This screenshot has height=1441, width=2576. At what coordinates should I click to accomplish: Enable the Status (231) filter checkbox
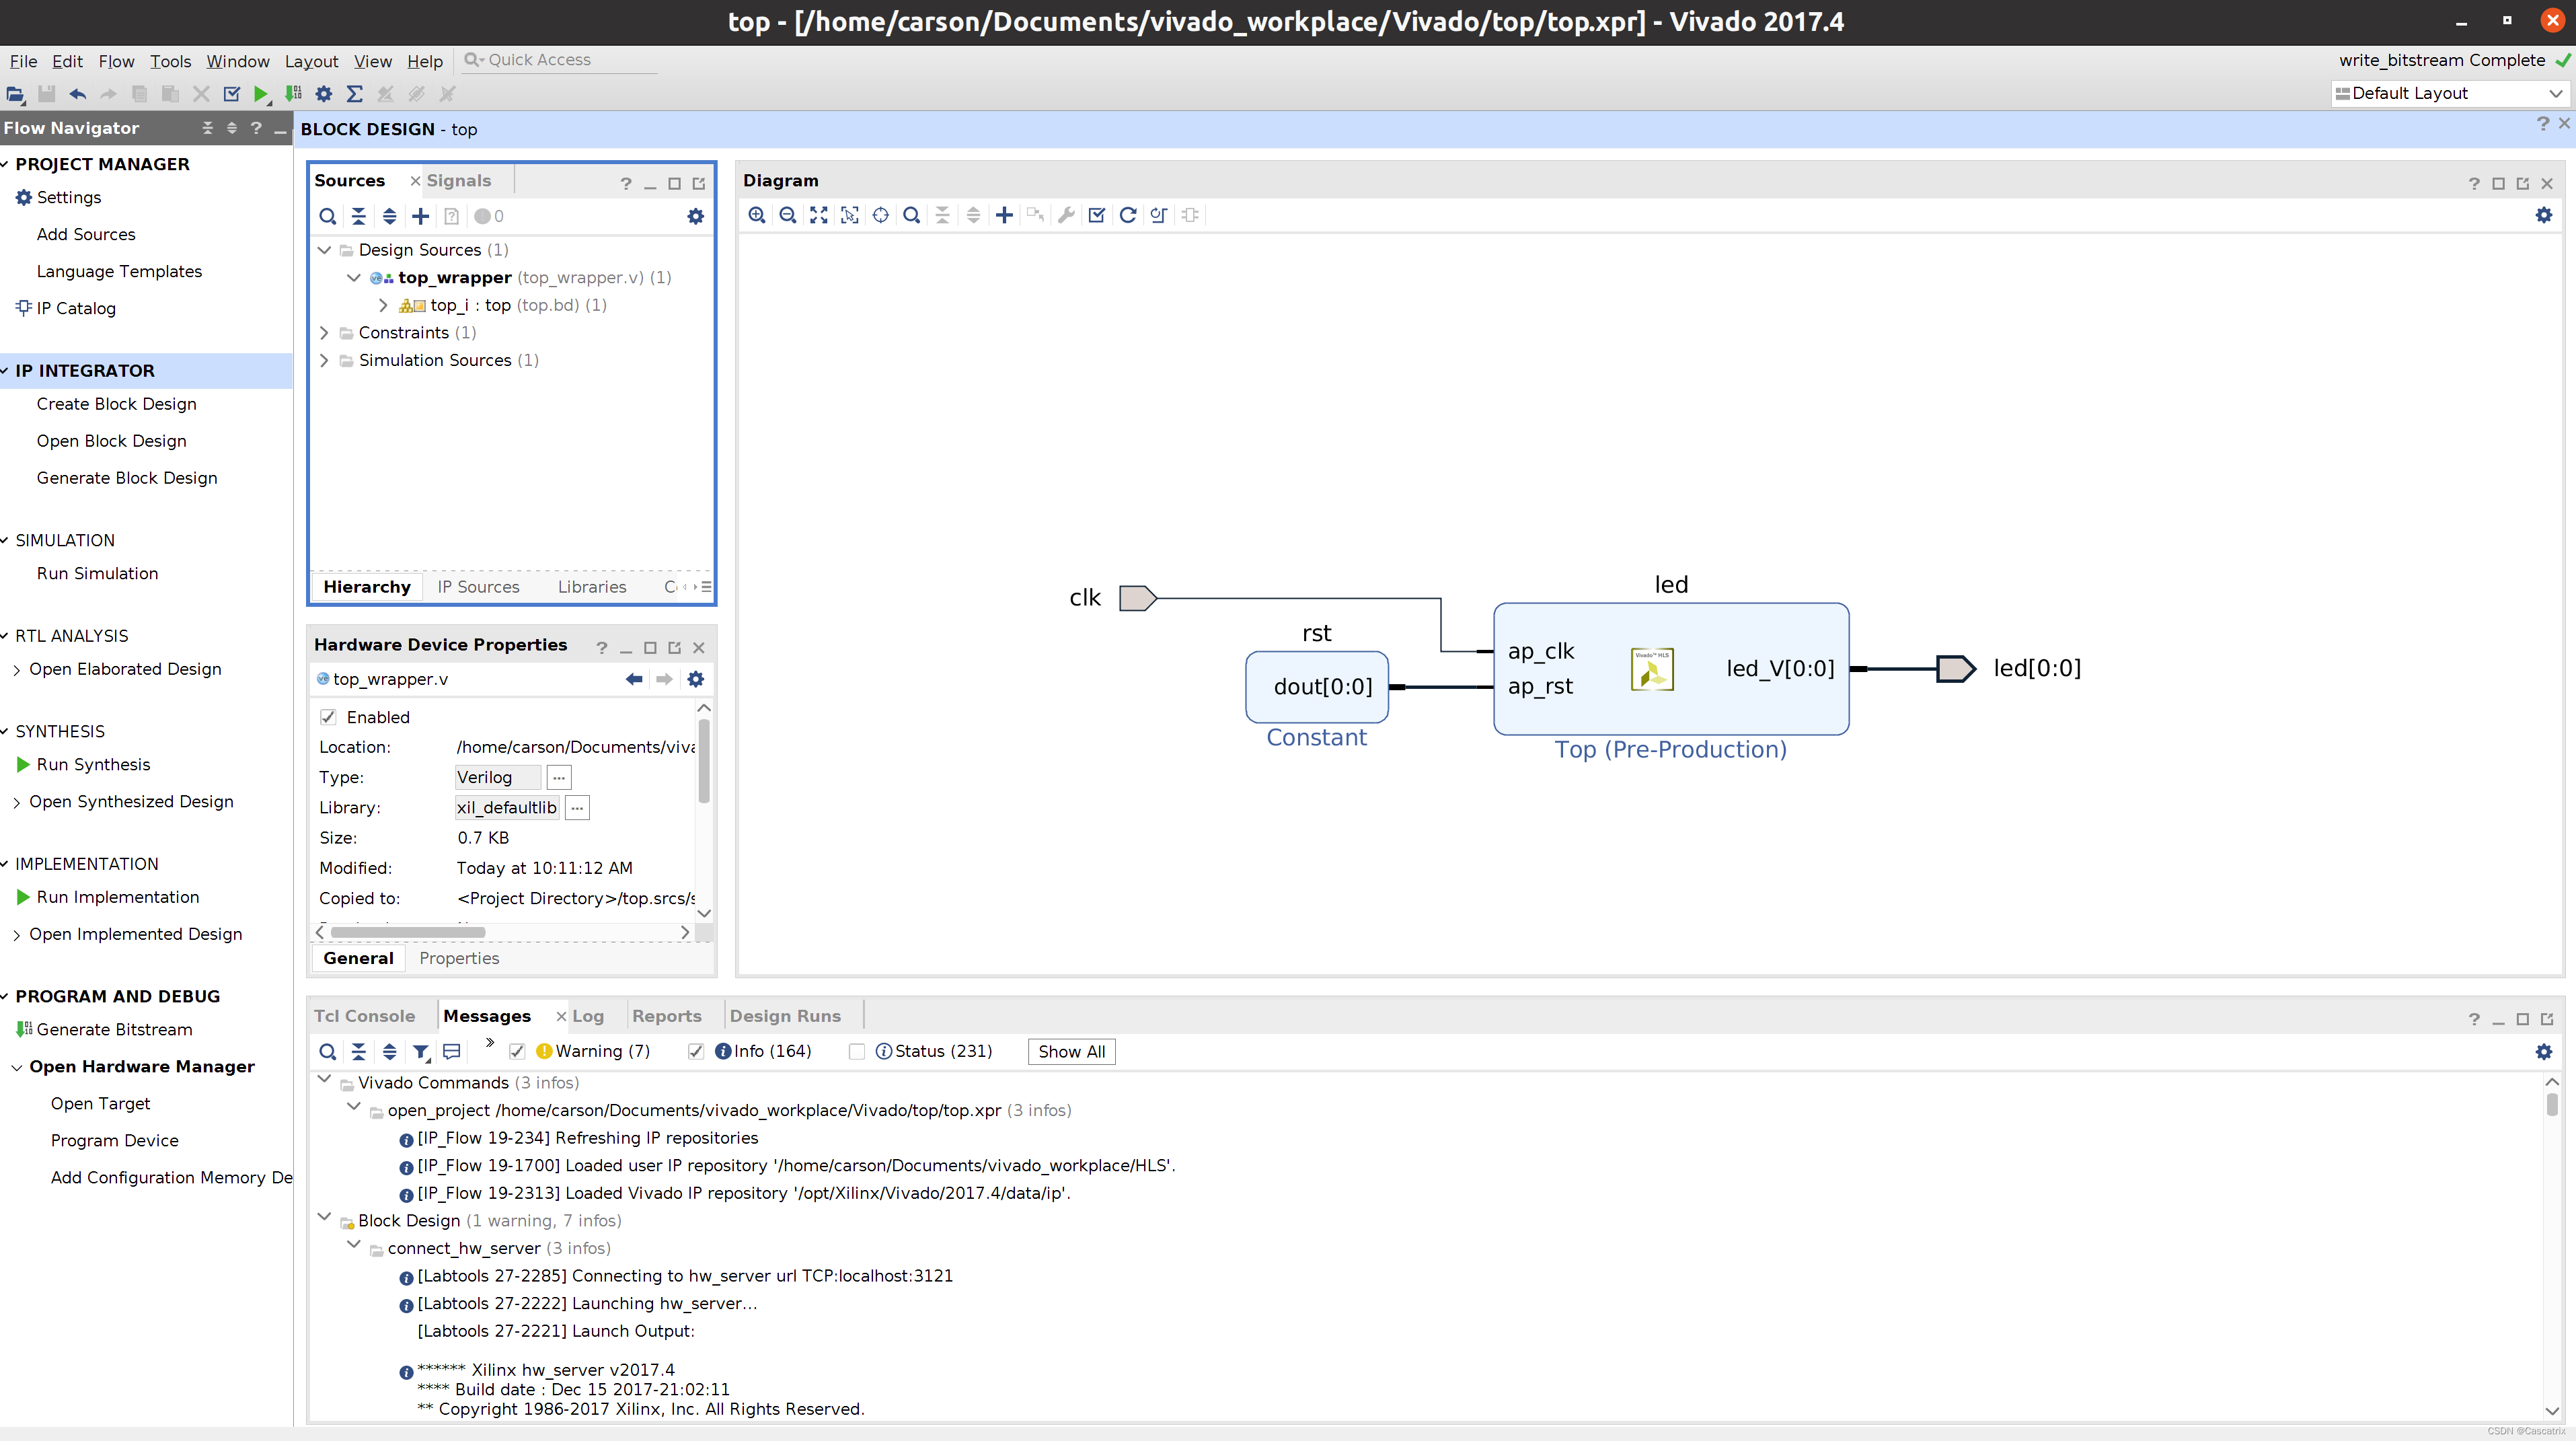pos(857,1051)
